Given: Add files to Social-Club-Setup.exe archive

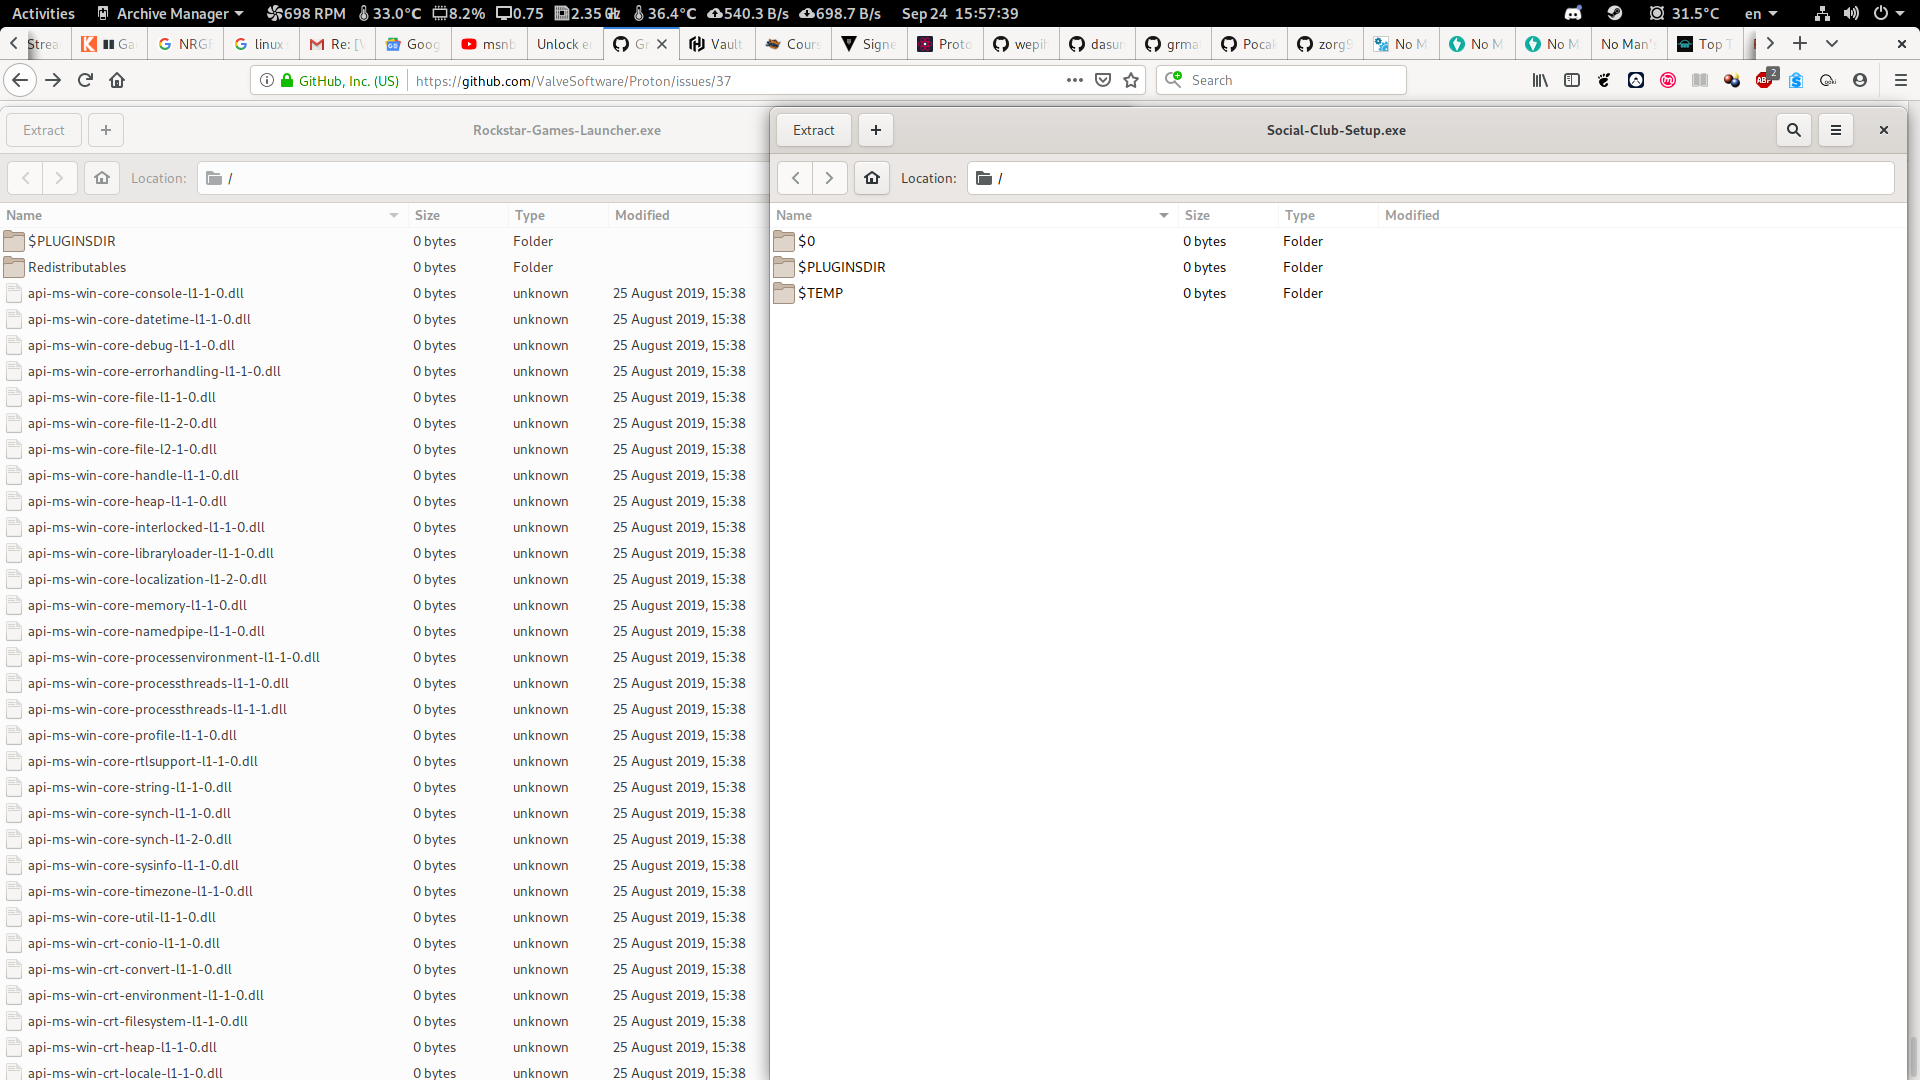Looking at the screenshot, I should pos(876,130).
